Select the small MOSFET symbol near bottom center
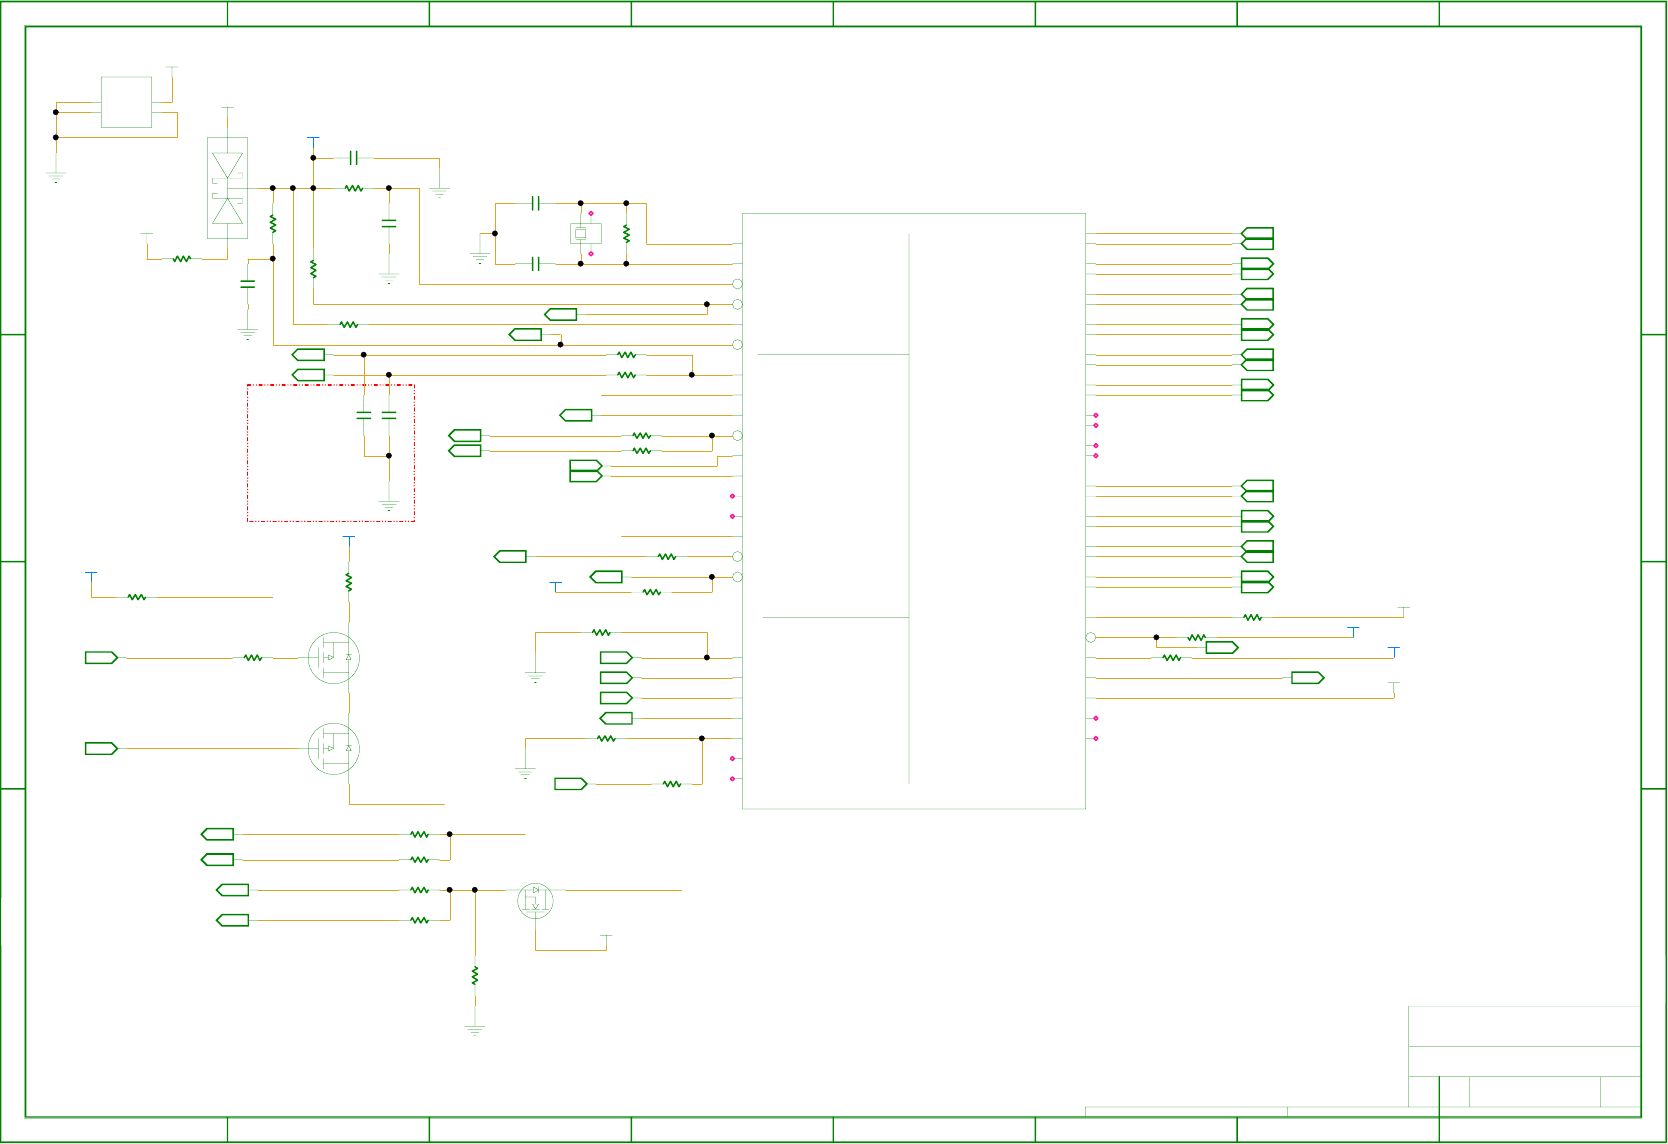The height and width of the screenshot is (1144, 1668). (535, 901)
